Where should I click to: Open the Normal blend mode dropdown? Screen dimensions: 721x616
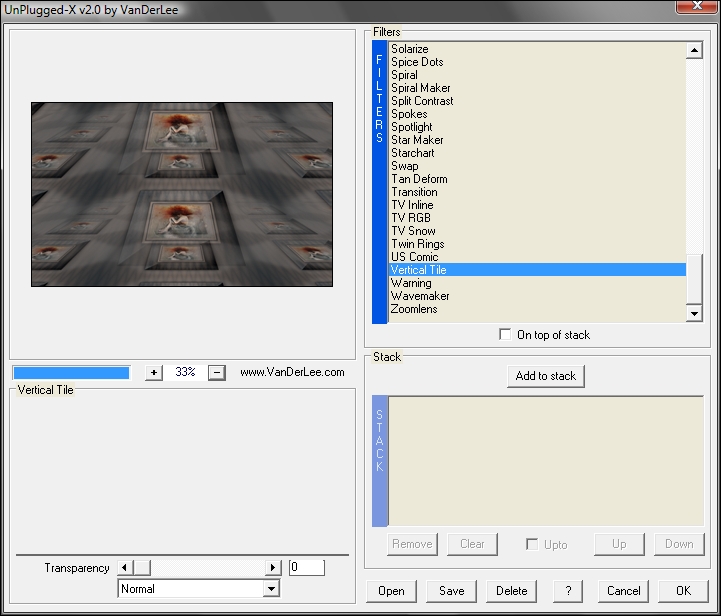271,589
